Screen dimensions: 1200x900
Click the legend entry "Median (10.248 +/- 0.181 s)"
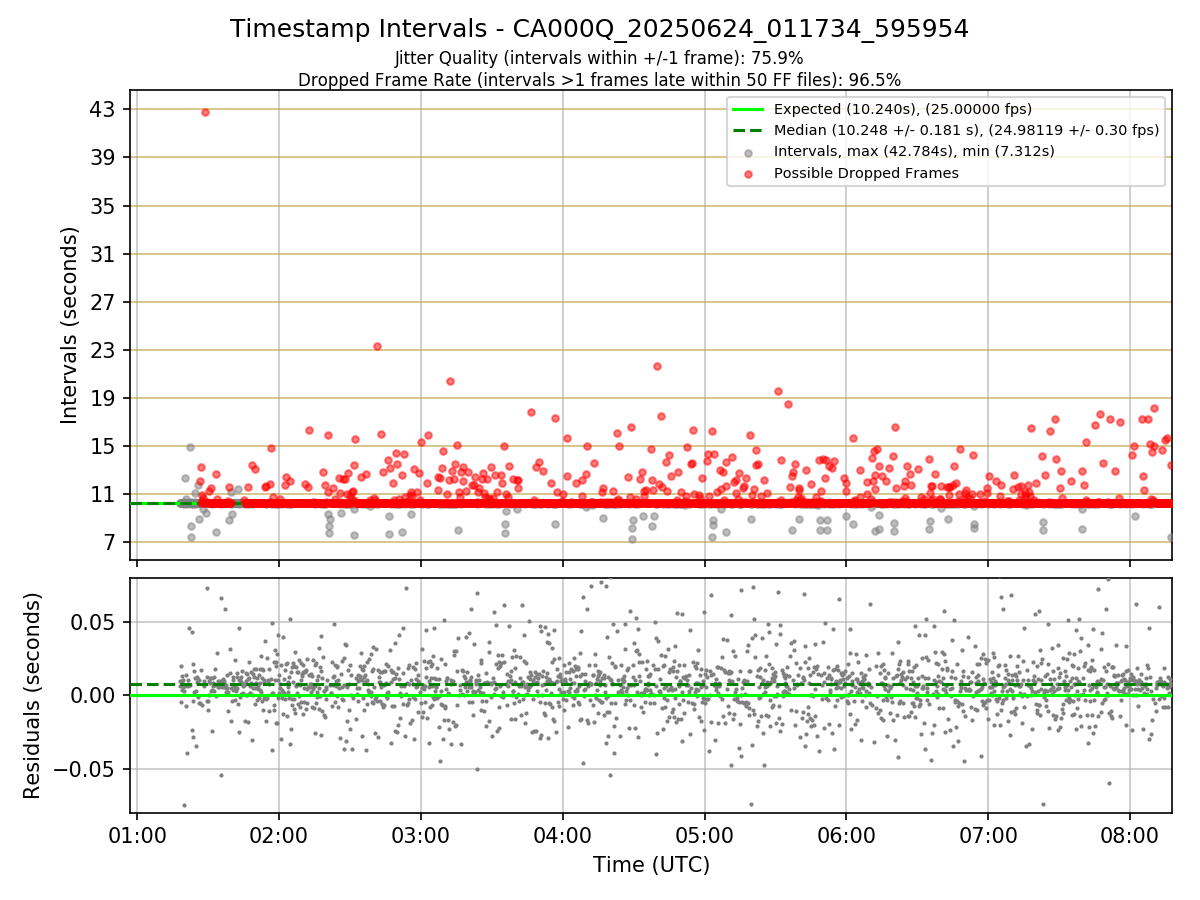click(x=966, y=130)
